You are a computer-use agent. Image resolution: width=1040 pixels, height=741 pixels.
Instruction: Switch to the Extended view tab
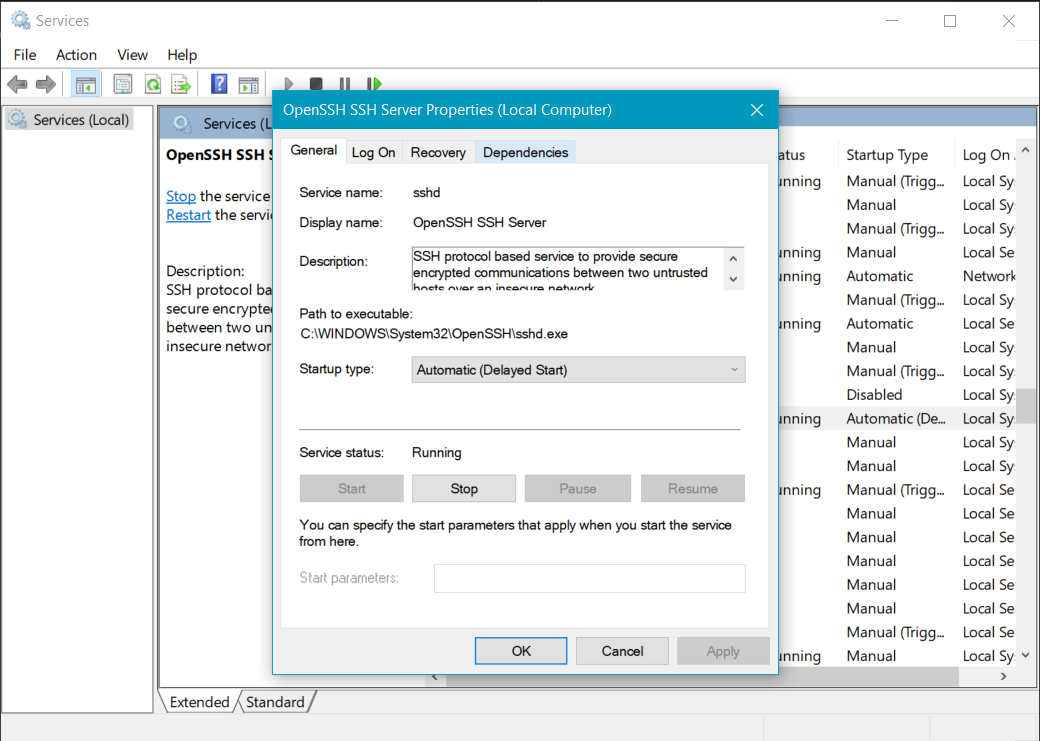pos(199,702)
